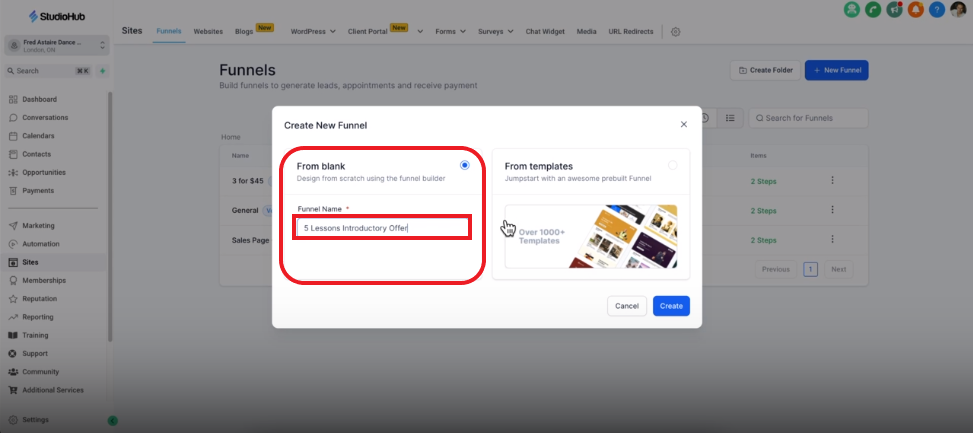Collapse the sidebar with the green arrow

click(x=112, y=420)
